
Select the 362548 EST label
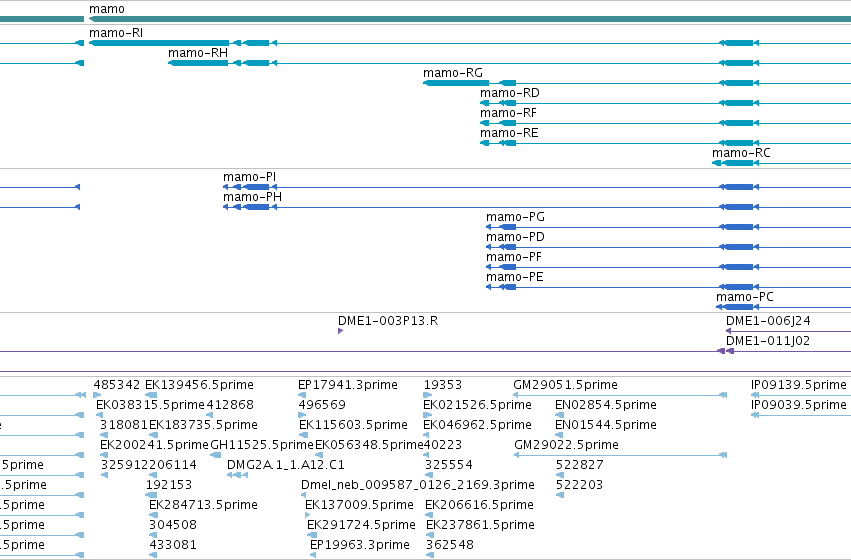pos(449,545)
